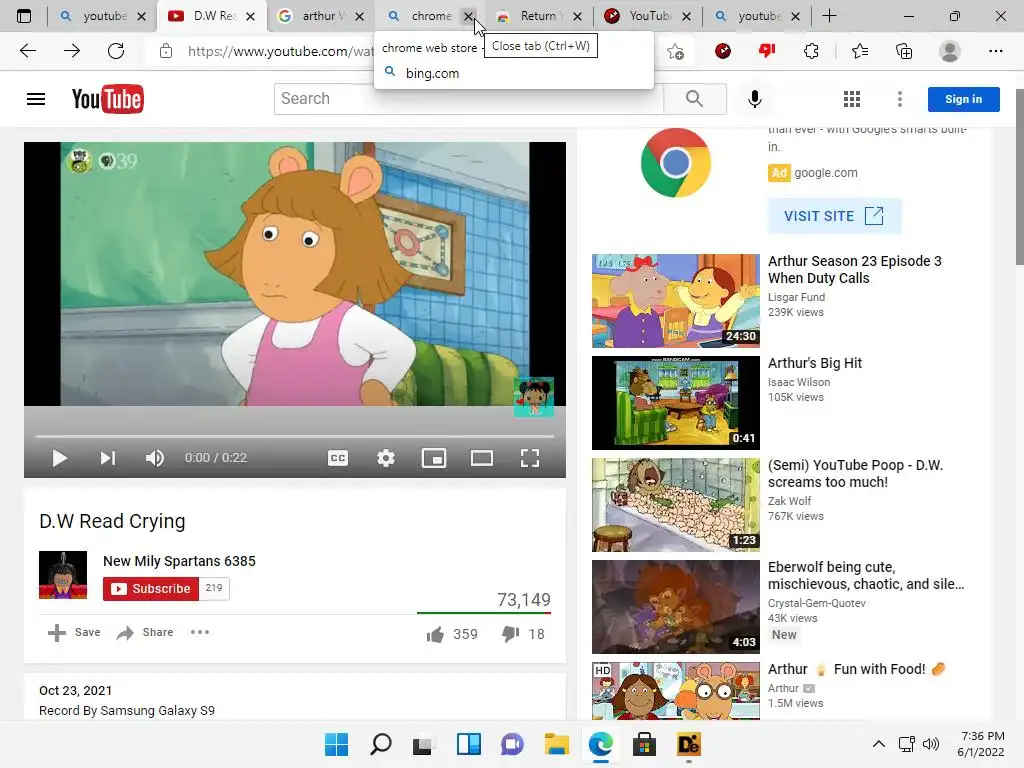The image size is (1024, 768).
Task: Mute the video player volume
Action: click(155, 458)
